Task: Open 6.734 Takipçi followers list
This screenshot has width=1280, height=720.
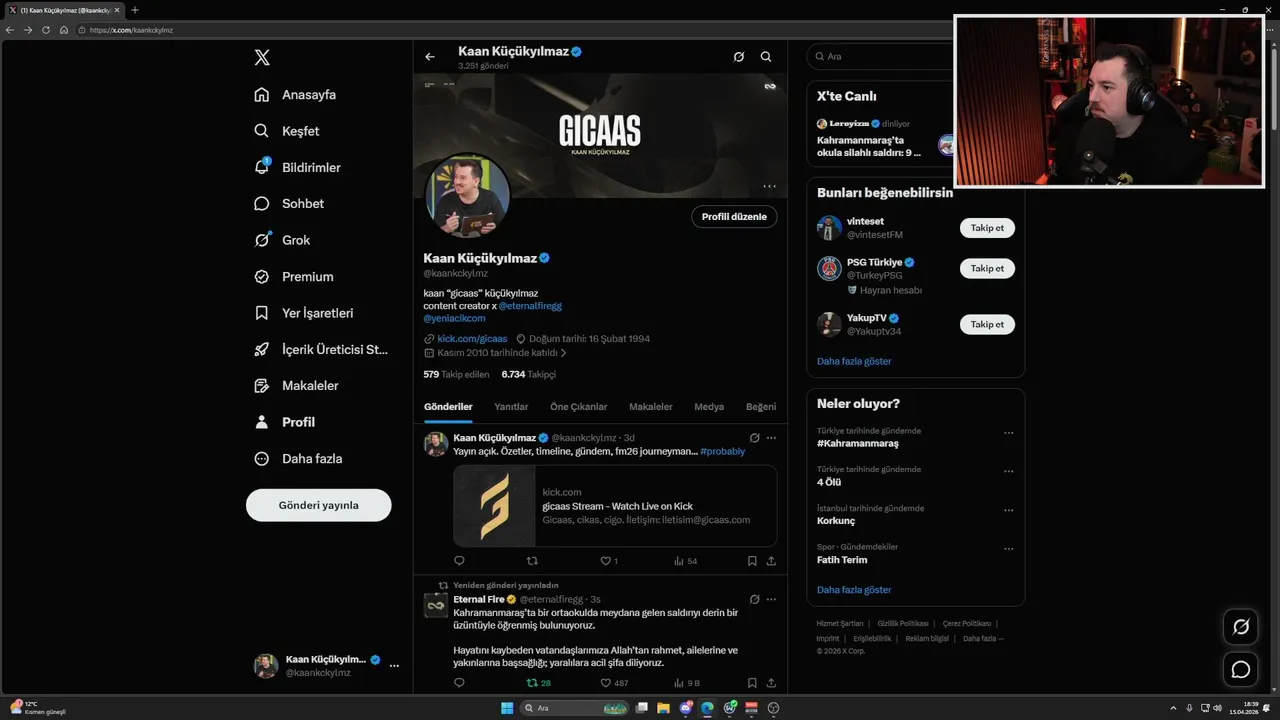Action: [x=529, y=374]
